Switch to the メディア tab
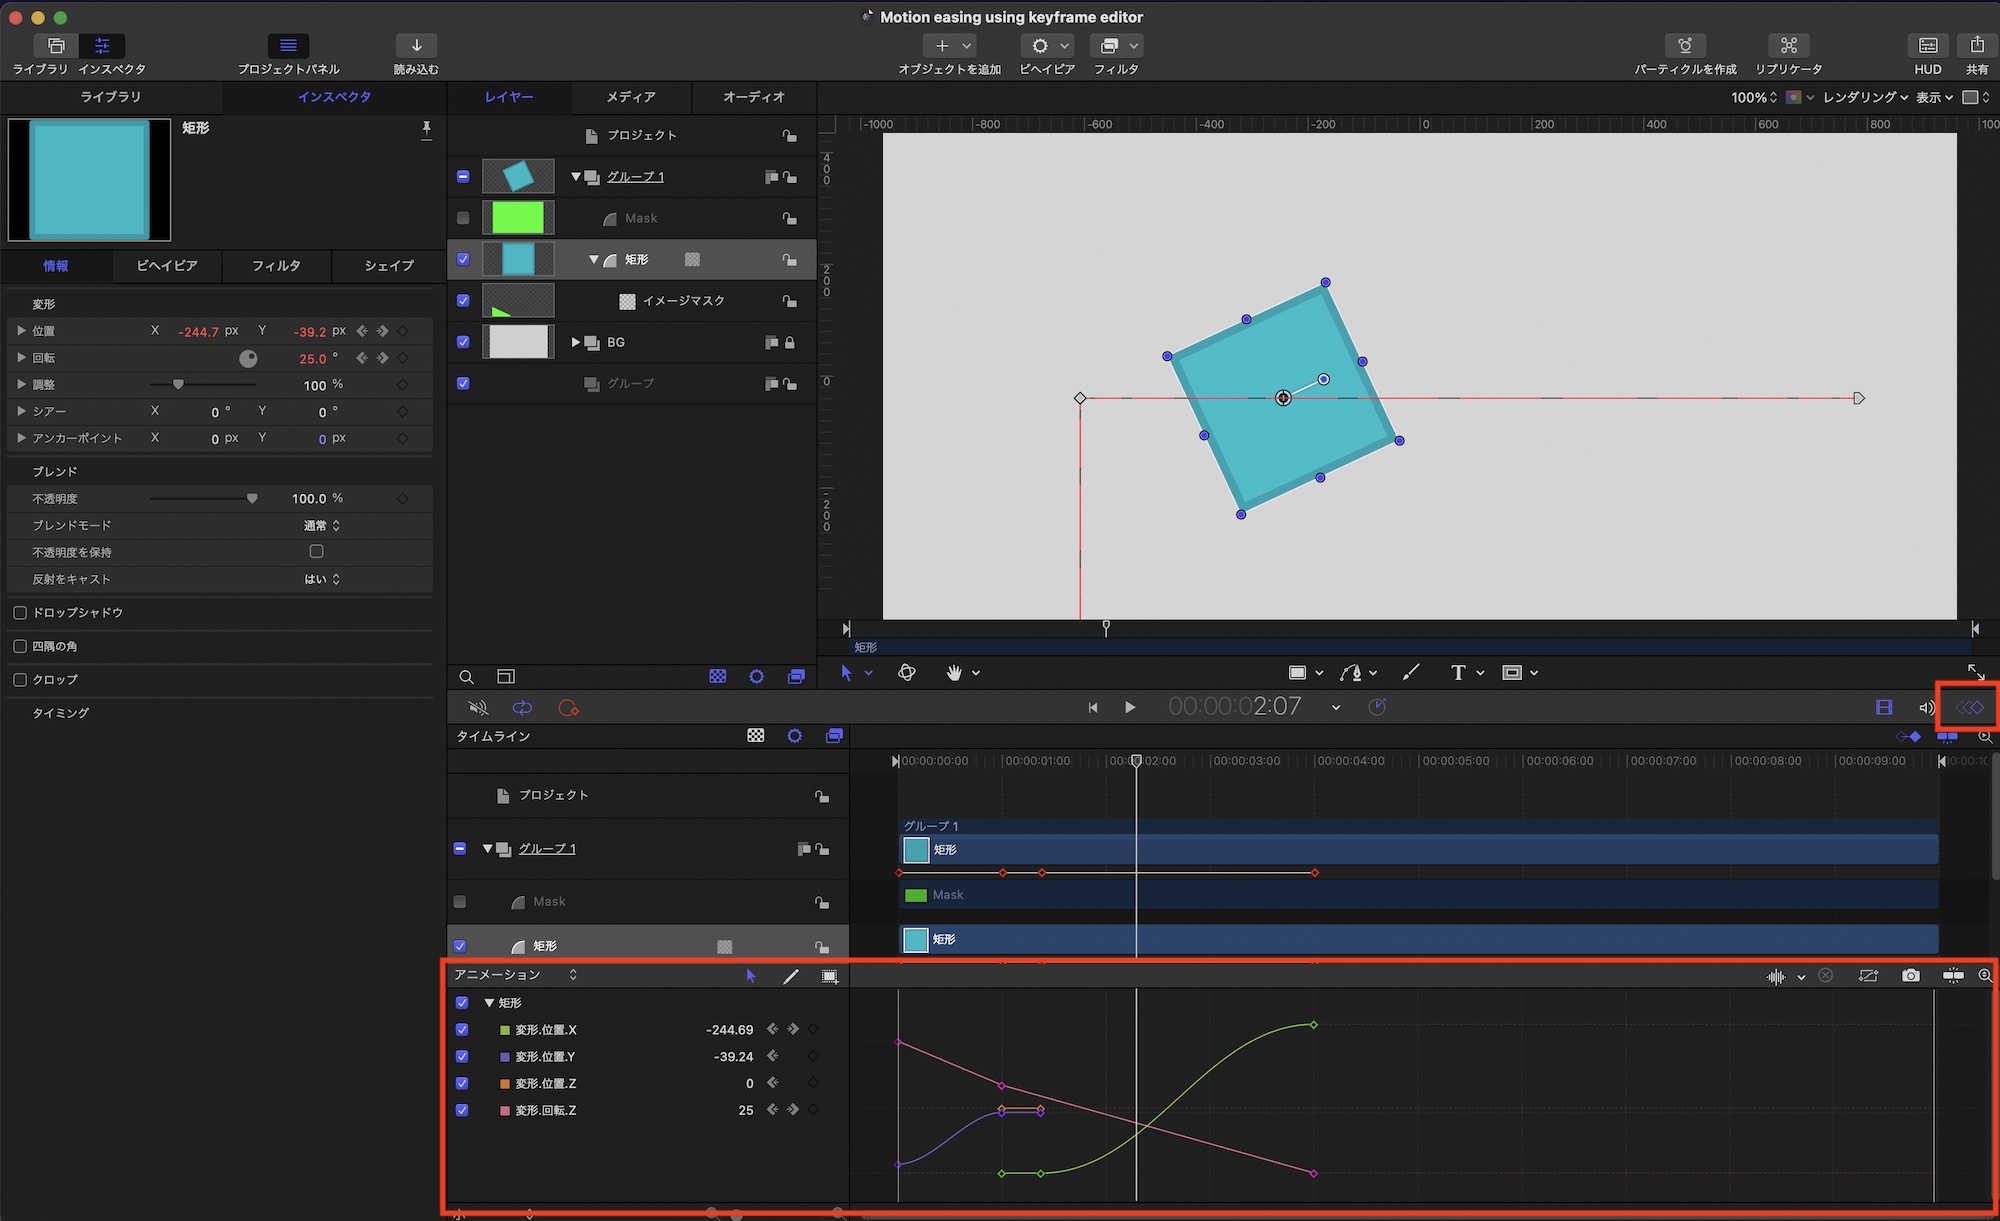Screen dimensions: 2000x1221 (x=630, y=97)
